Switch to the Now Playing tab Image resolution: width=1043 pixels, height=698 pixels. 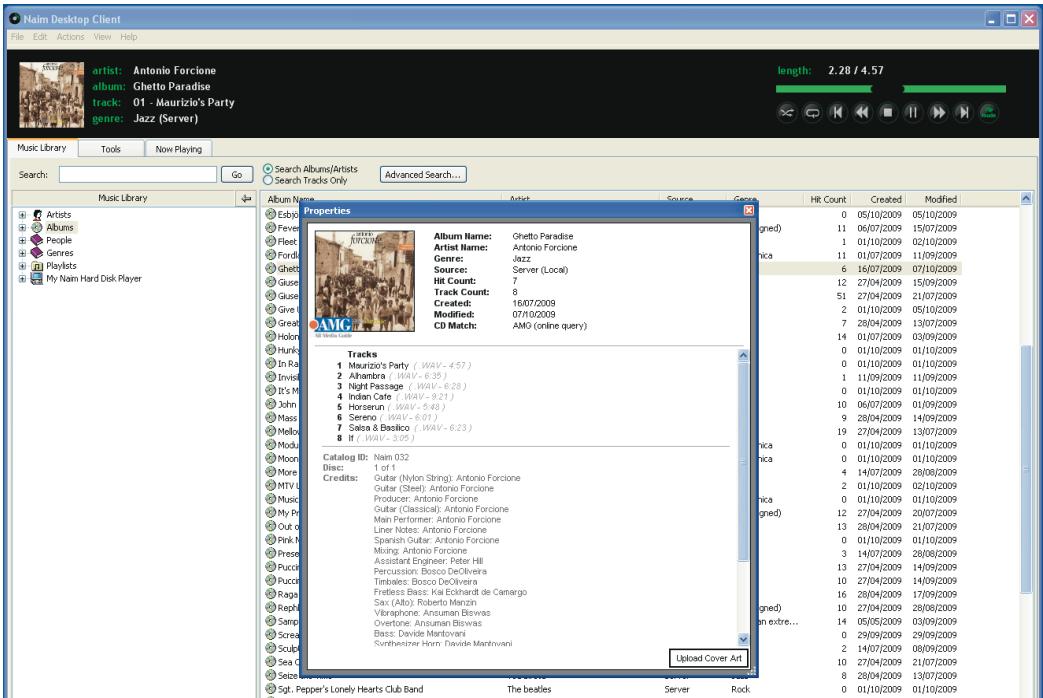click(x=178, y=149)
